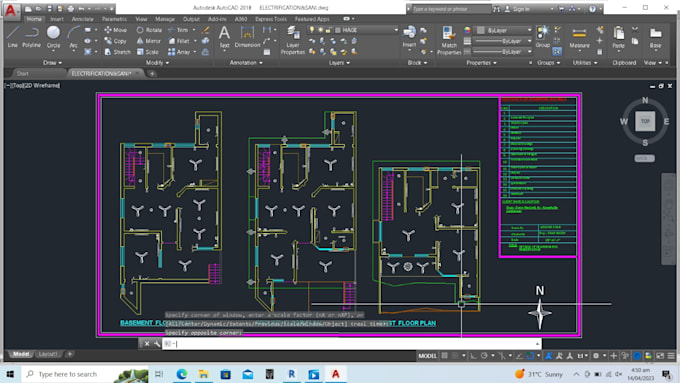Viewport: 680px width, 383px height.
Task: Toggle drawing grid display in status bar
Action: [x=445, y=356]
